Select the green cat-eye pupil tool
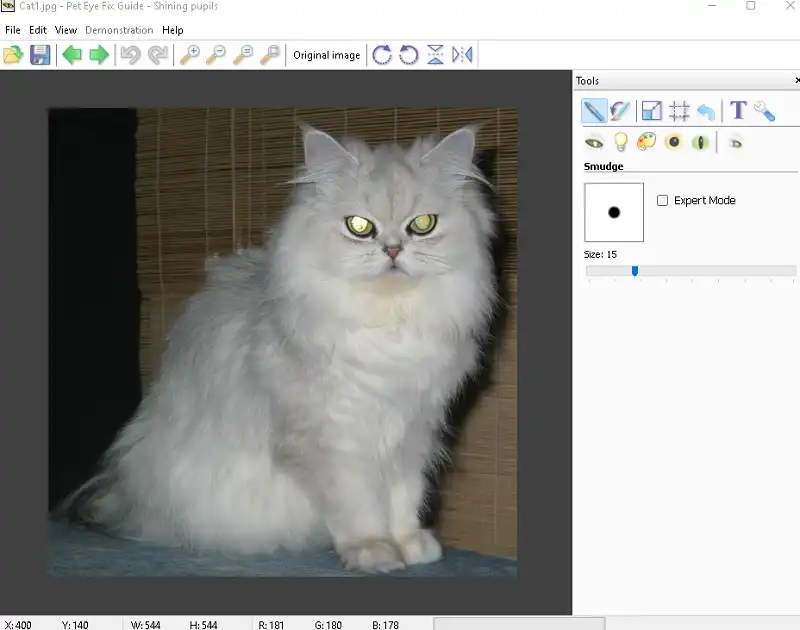 pyautogui.click(x=701, y=142)
